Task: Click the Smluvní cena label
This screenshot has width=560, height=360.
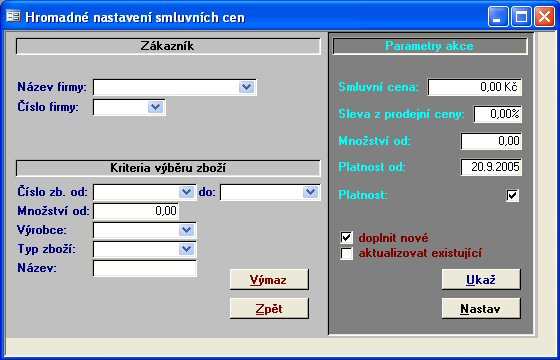Action: pos(378,87)
